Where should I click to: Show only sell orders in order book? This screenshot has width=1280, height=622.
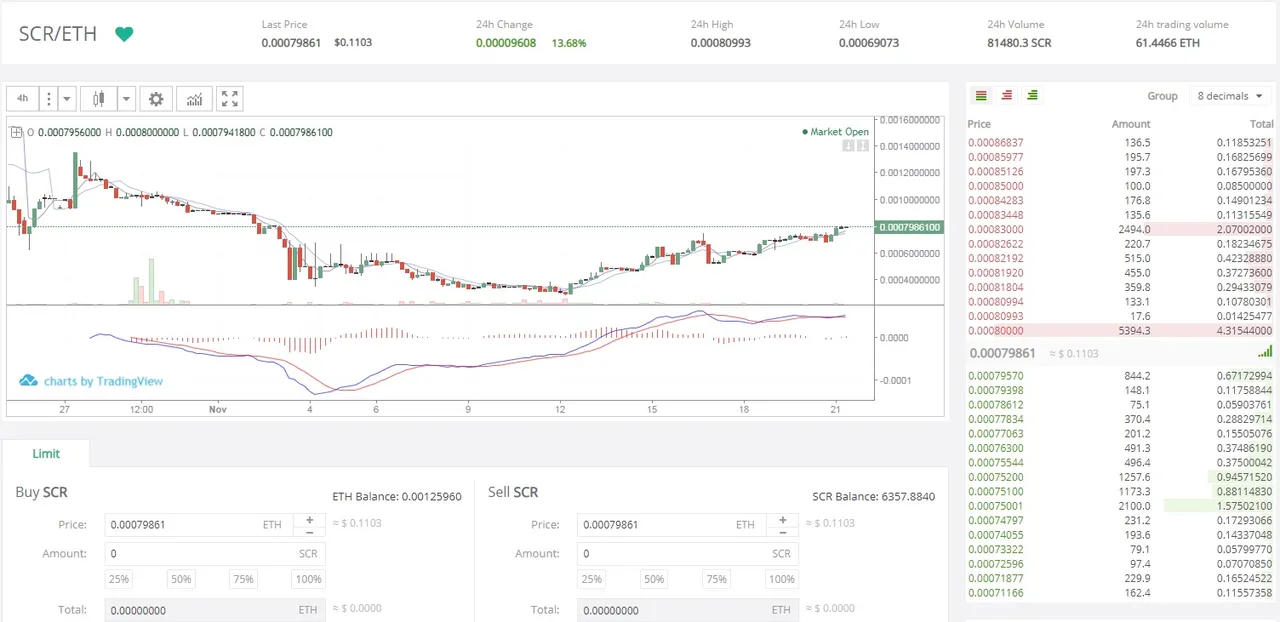tap(1007, 96)
